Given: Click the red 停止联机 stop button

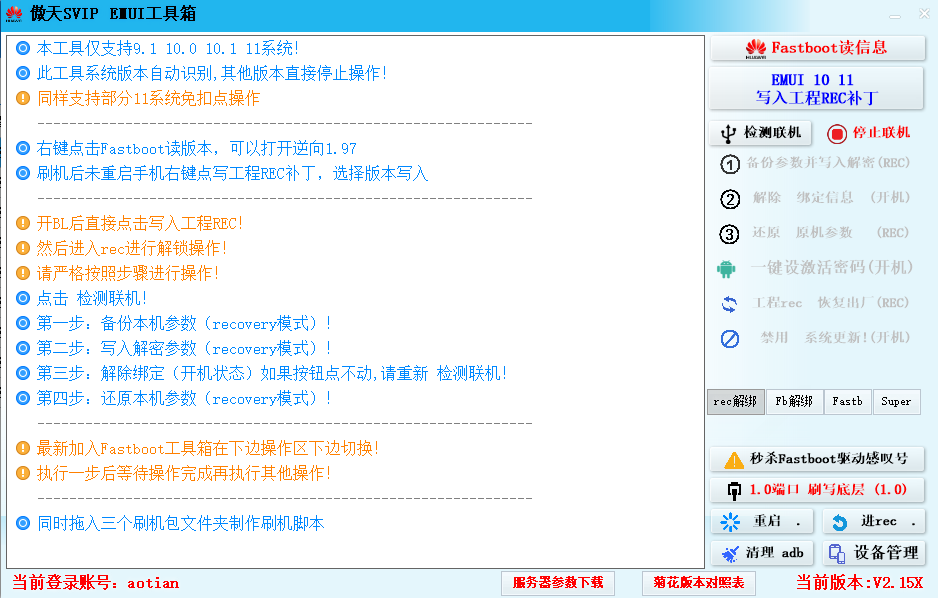Looking at the screenshot, I should click(x=869, y=133).
